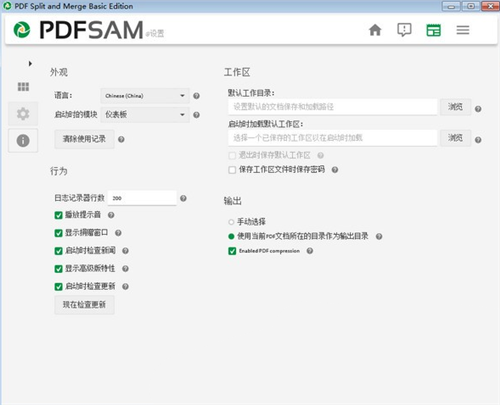Click the 清除使用记录 button

tap(84, 139)
